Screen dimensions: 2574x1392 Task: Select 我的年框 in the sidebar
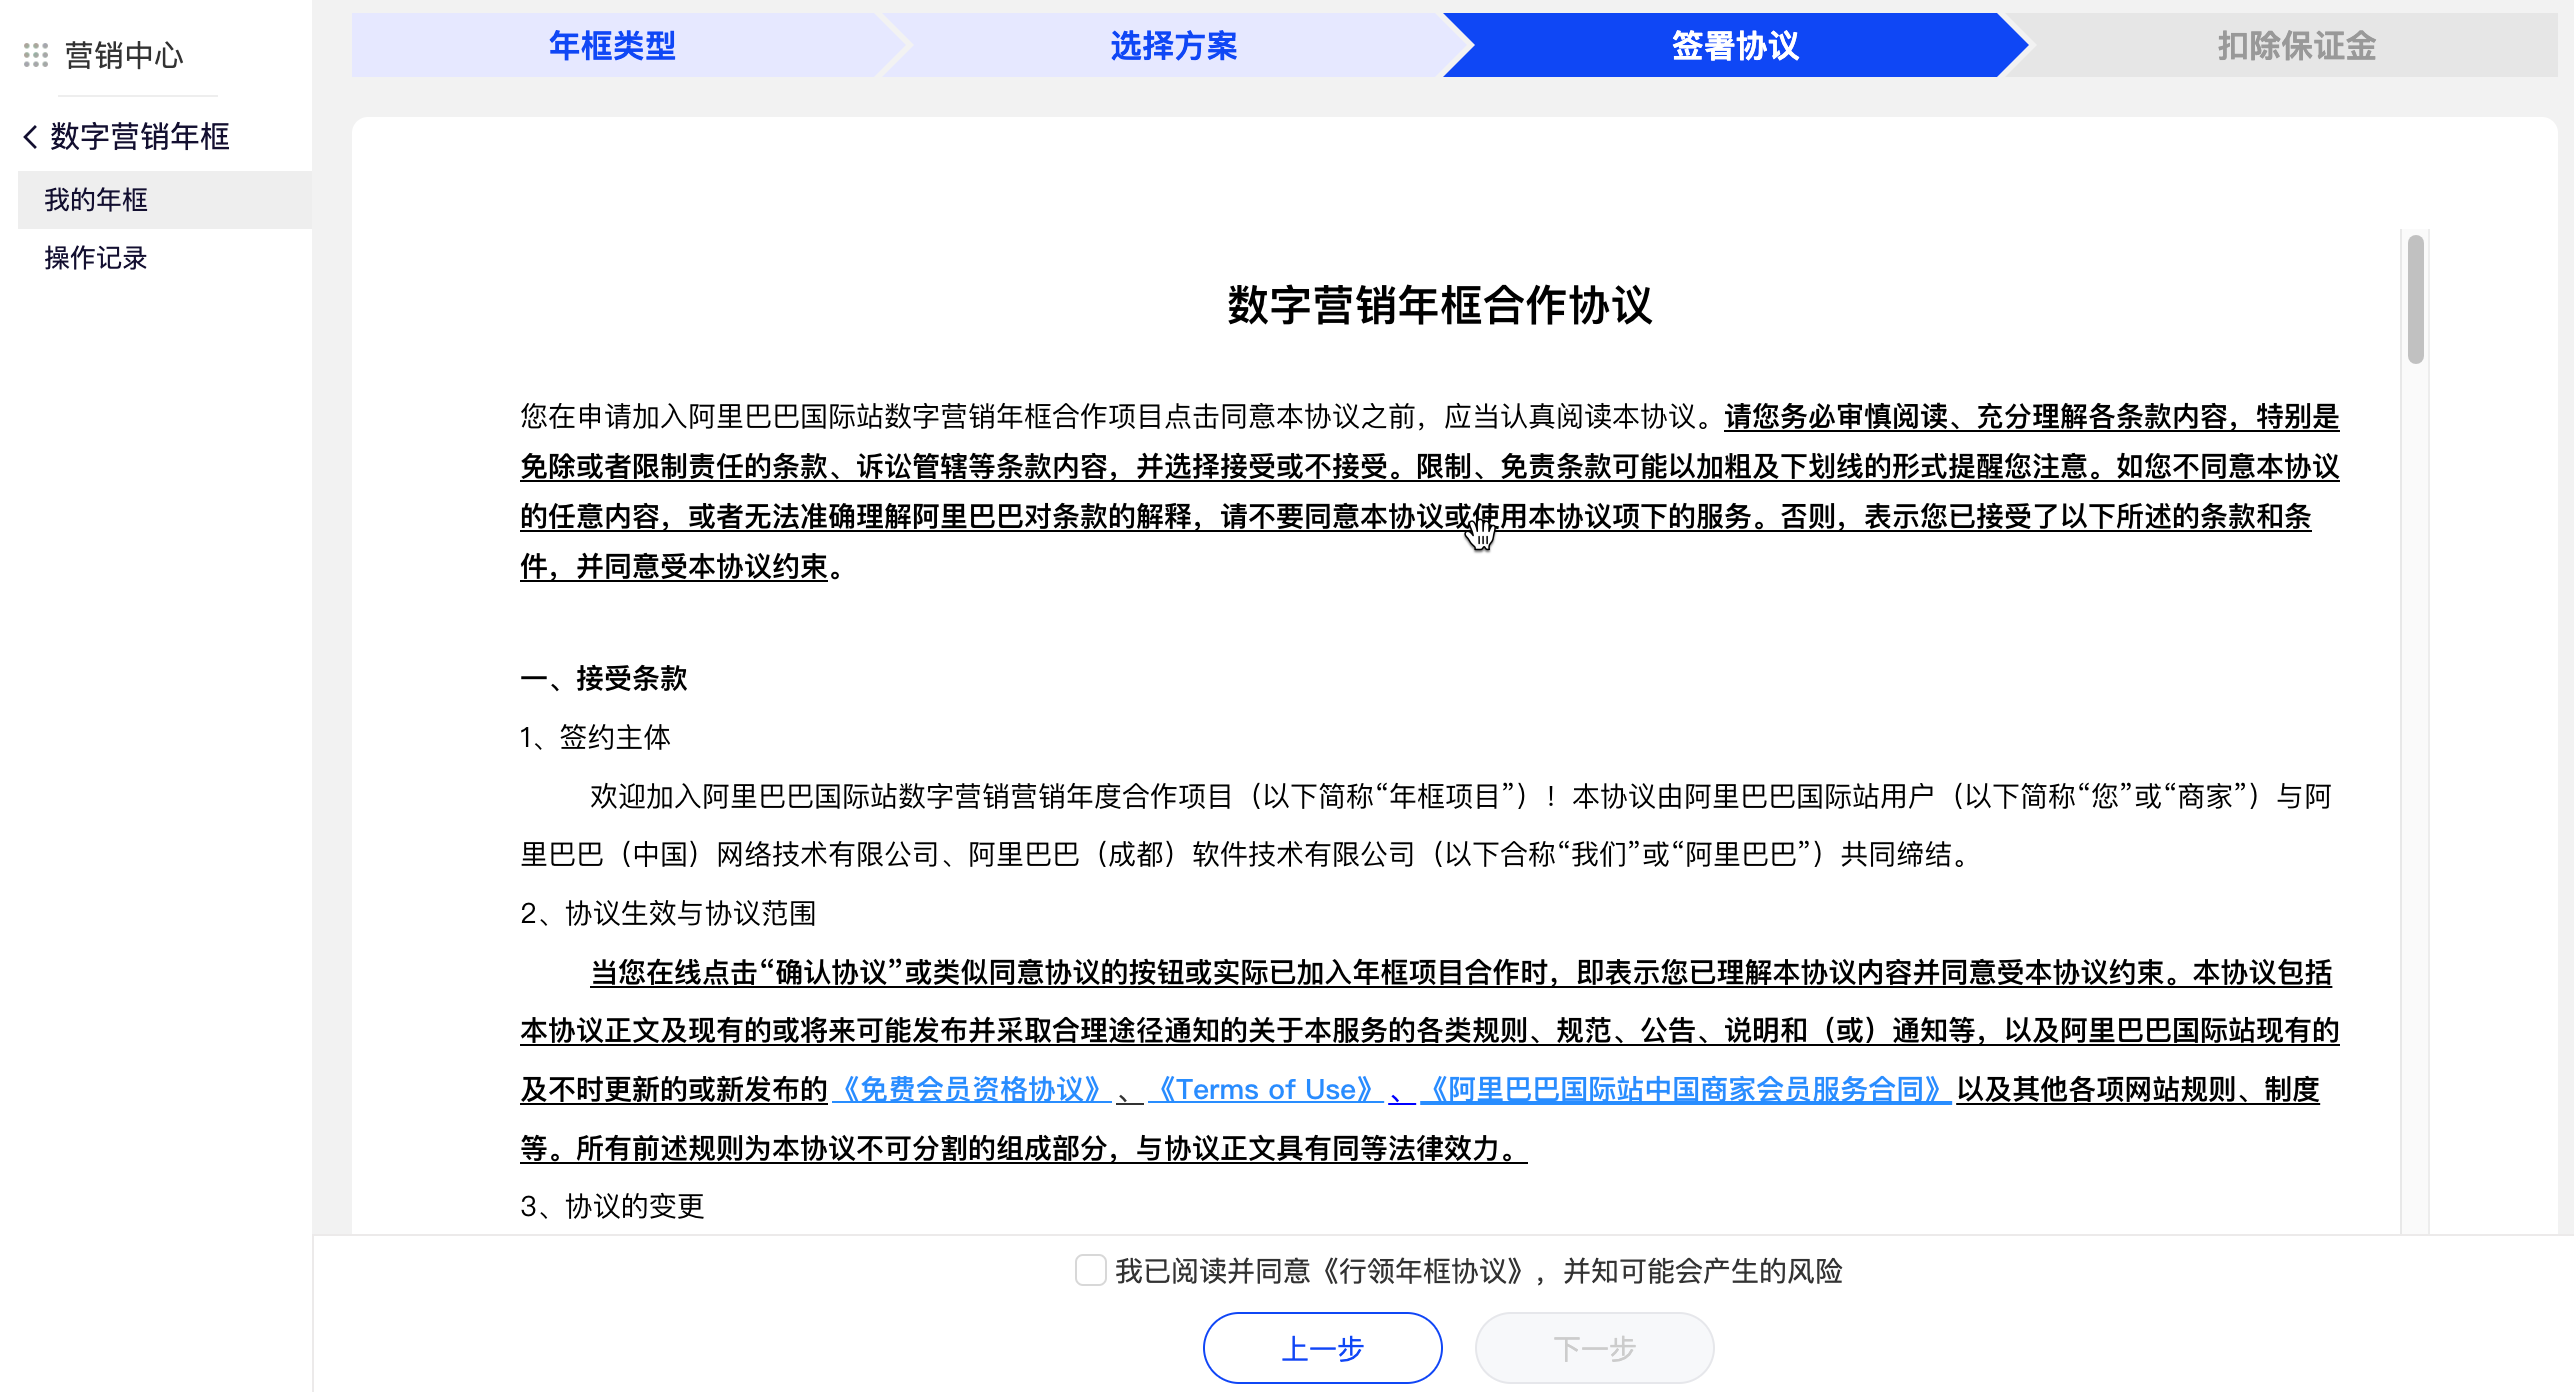[165, 200]
